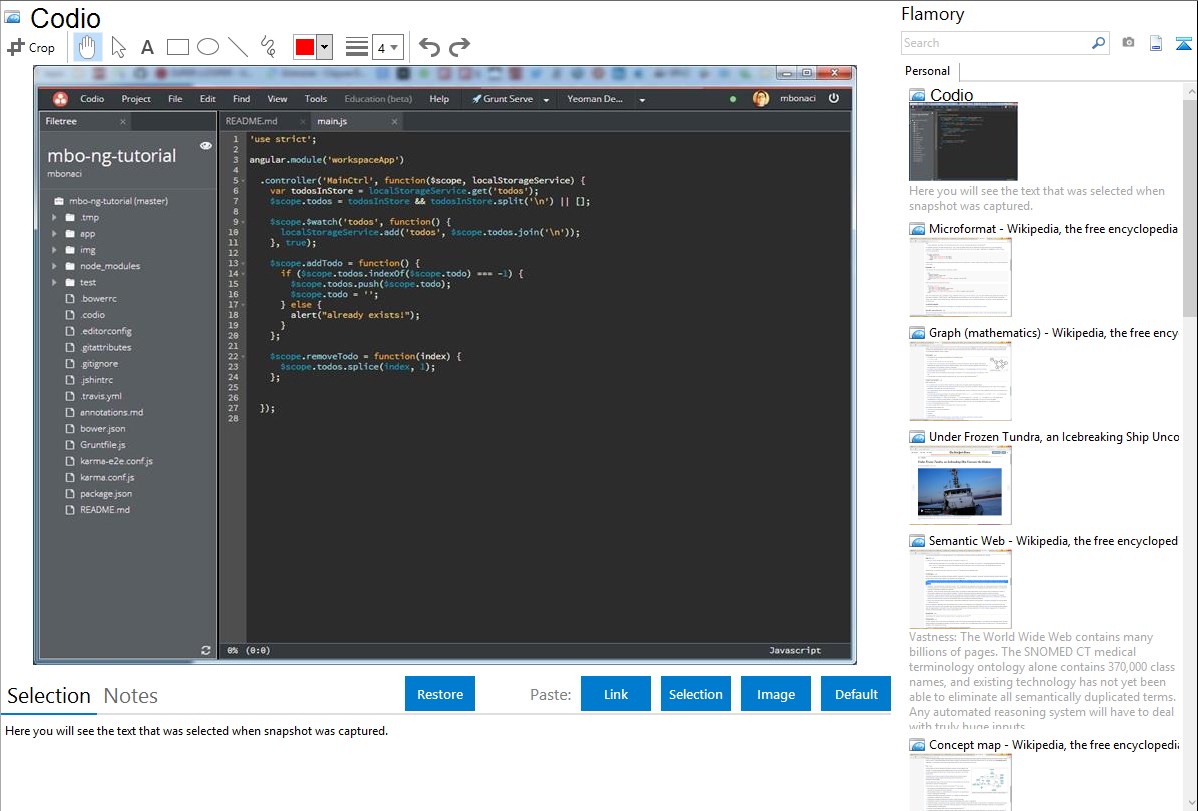
Task: Click the magnifier search icon
Action: (x=1099, y=43)
